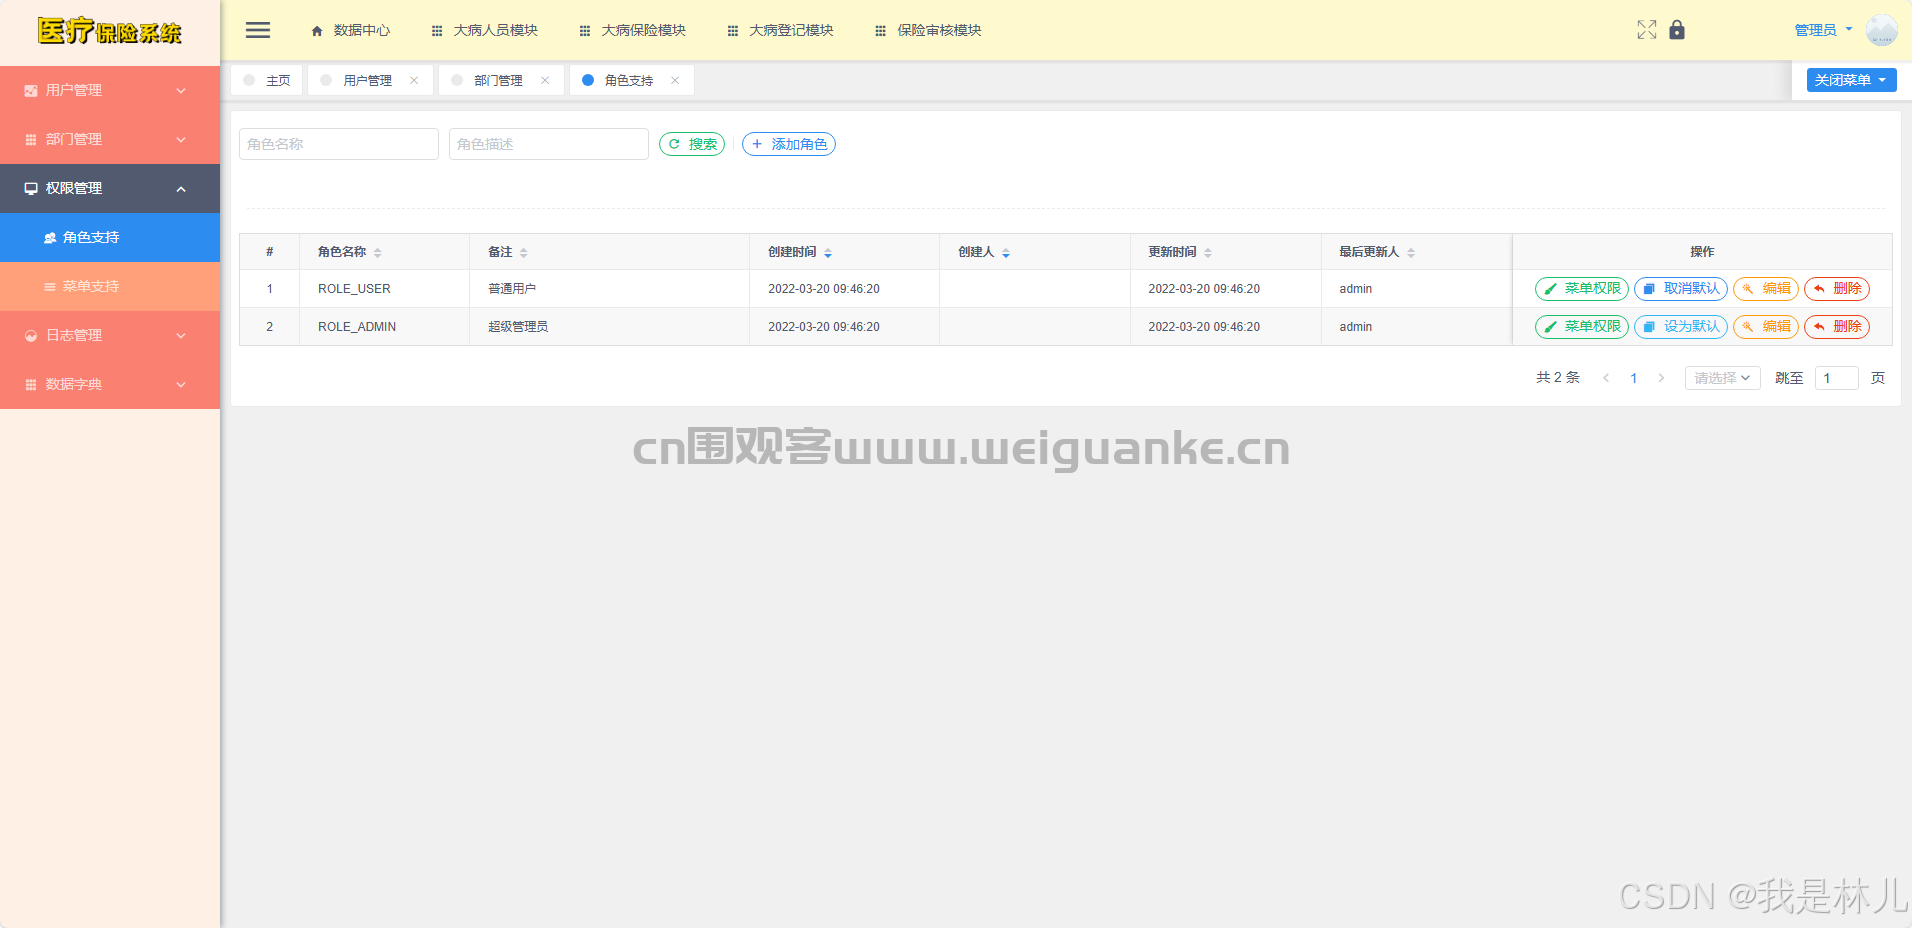The width and height of the screenshot is (1912, 928).
Task: Go to next page arrow
Action: pos(1661,378)
